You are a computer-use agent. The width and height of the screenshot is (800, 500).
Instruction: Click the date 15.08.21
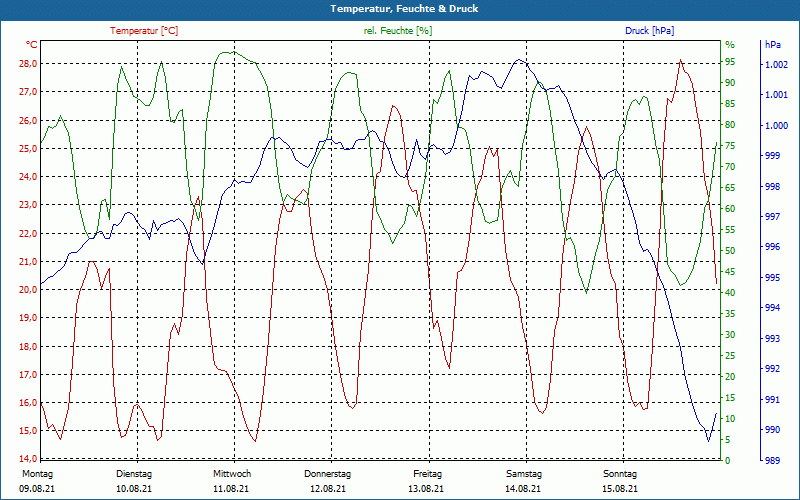(620, 489)
